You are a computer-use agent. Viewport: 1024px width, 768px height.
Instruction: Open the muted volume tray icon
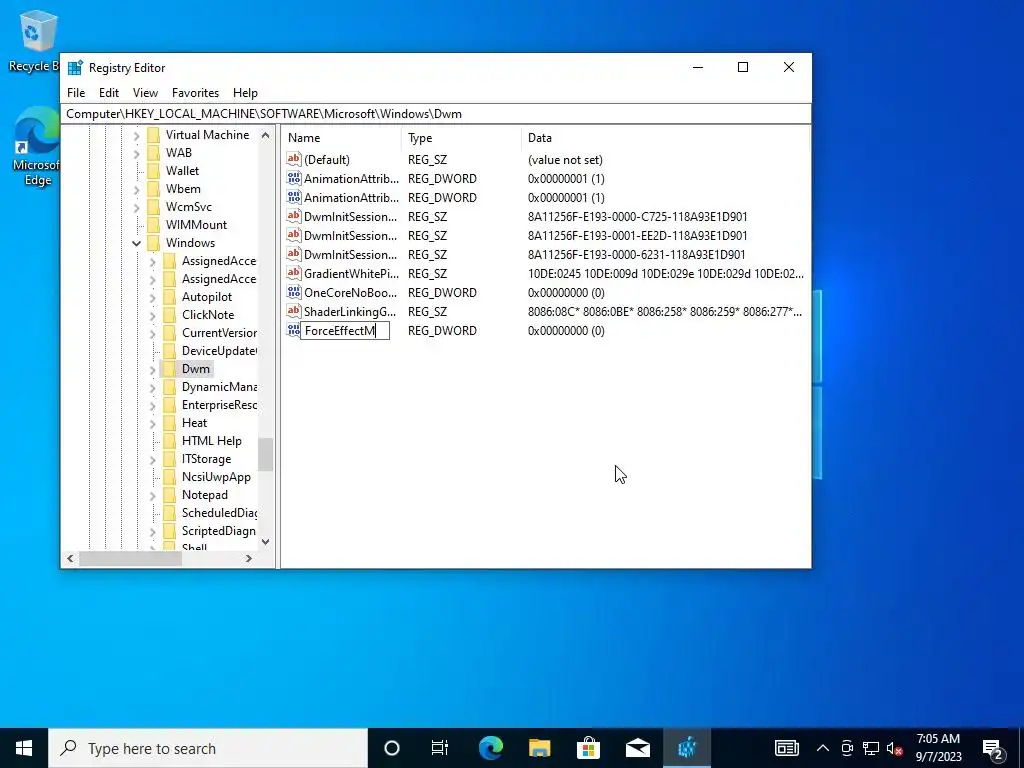(x=895, y=748)
